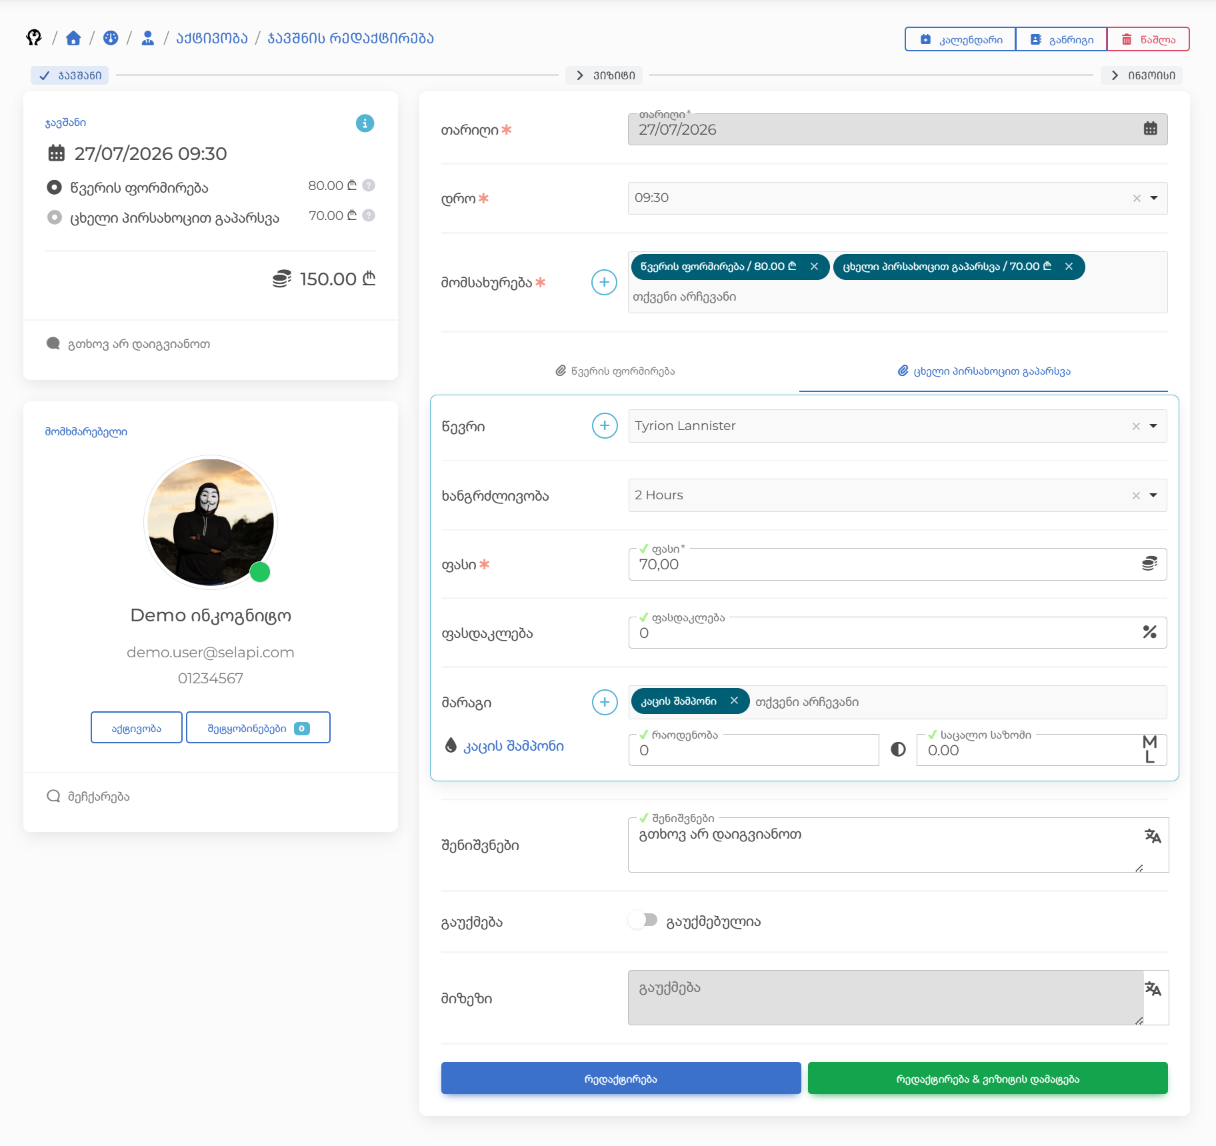Click the price input field showing 70,00
This screenshot has width=1216, height=1146.
coord(884,564)
